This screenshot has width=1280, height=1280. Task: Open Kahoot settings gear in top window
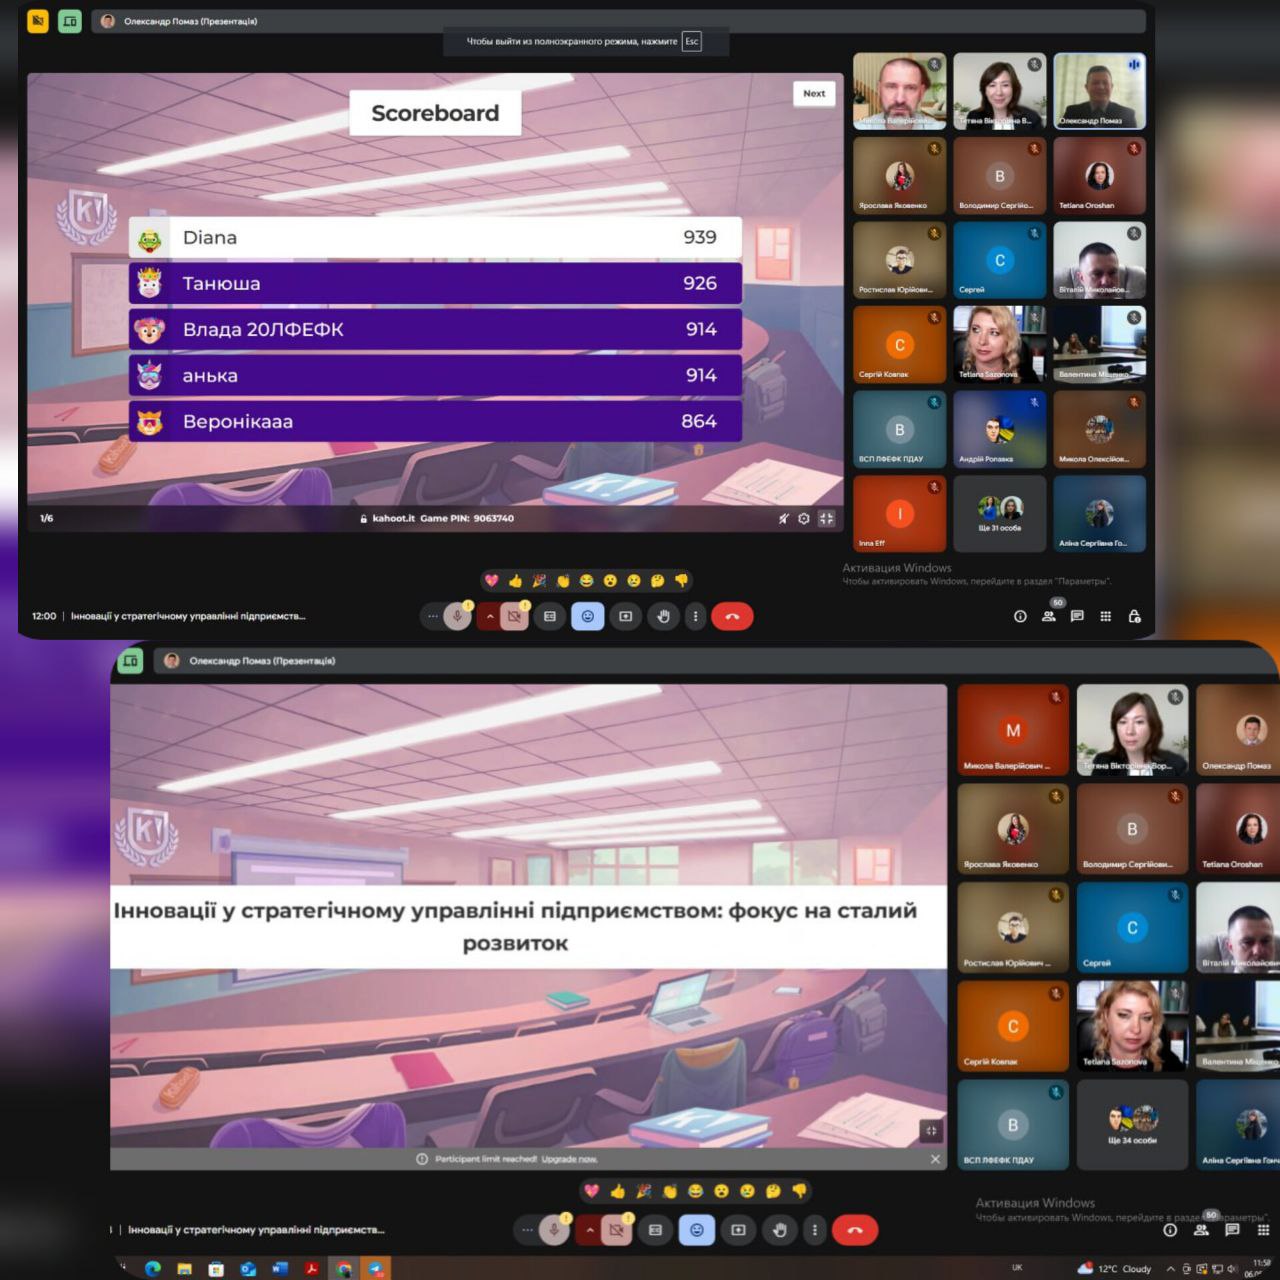tap(804, 518)
